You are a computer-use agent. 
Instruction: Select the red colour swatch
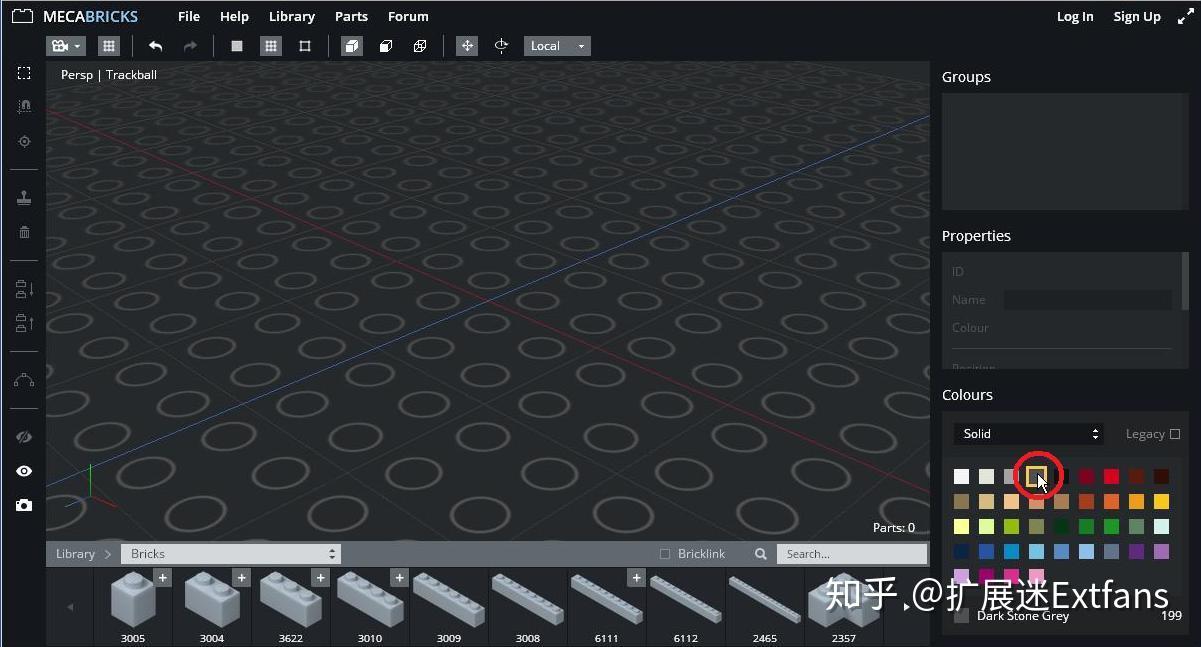click(x=1111, y=476)
